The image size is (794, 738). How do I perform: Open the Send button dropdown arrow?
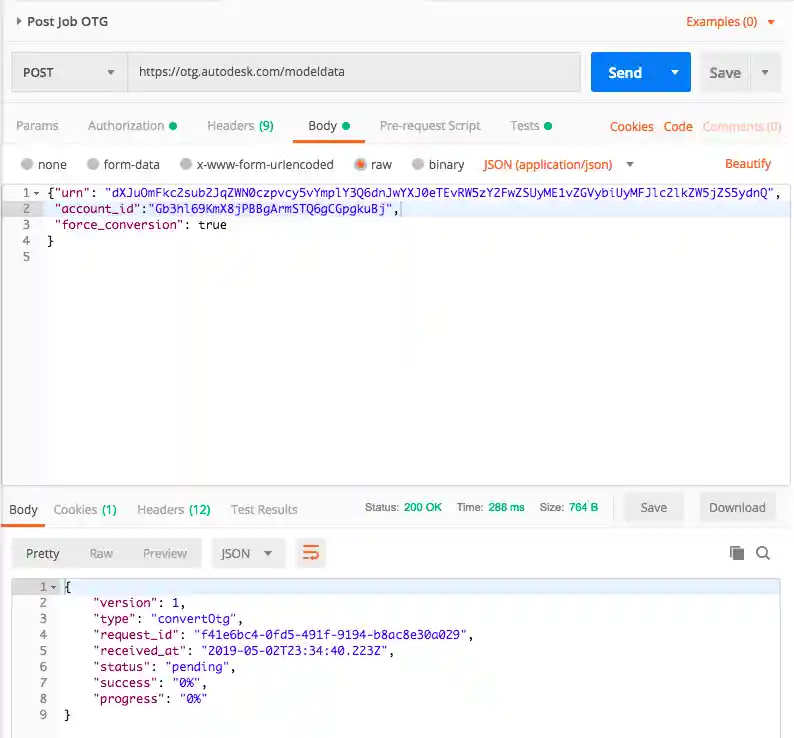(x=675, y=73)
